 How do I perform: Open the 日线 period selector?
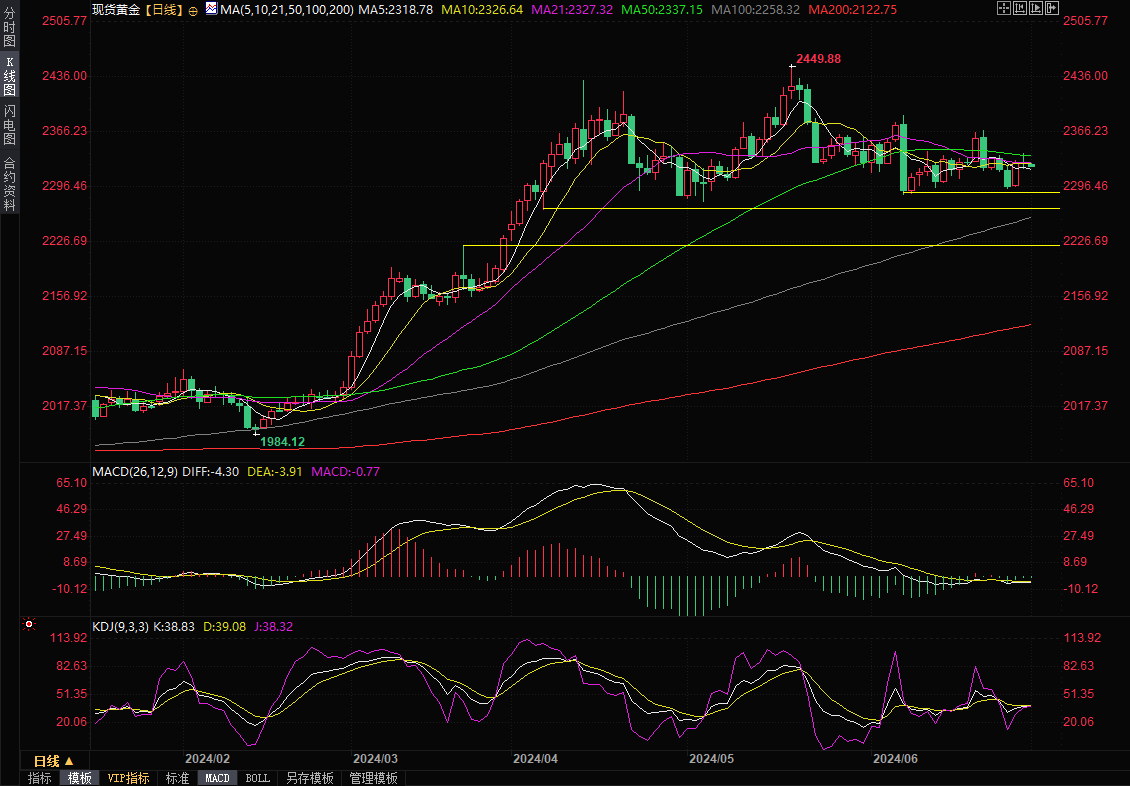(53, 761)
